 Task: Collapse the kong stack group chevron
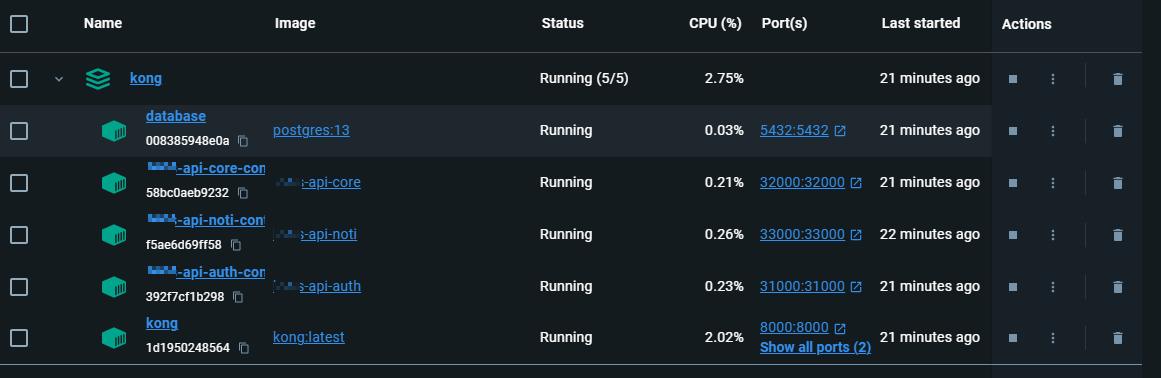[59, 78]
